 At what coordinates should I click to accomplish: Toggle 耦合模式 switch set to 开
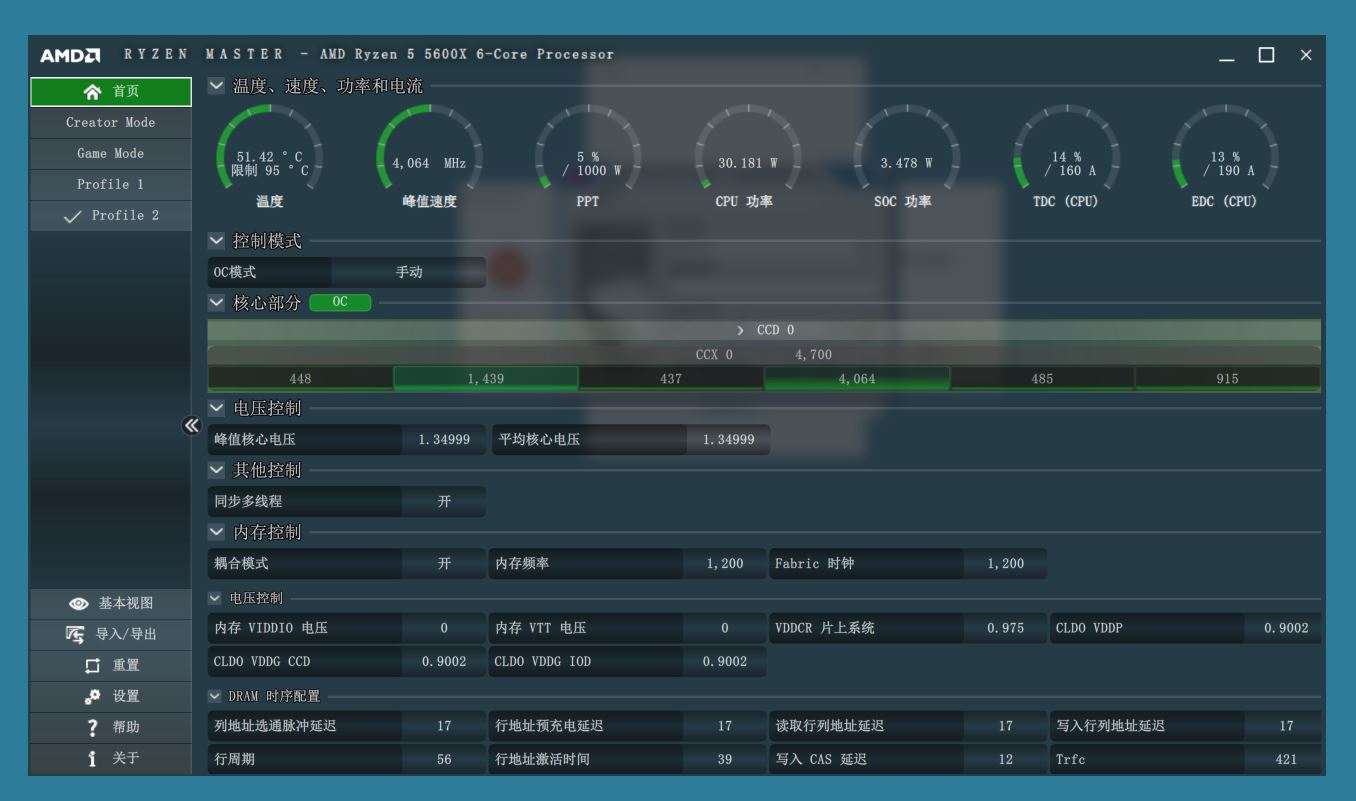tap(444, 564)
